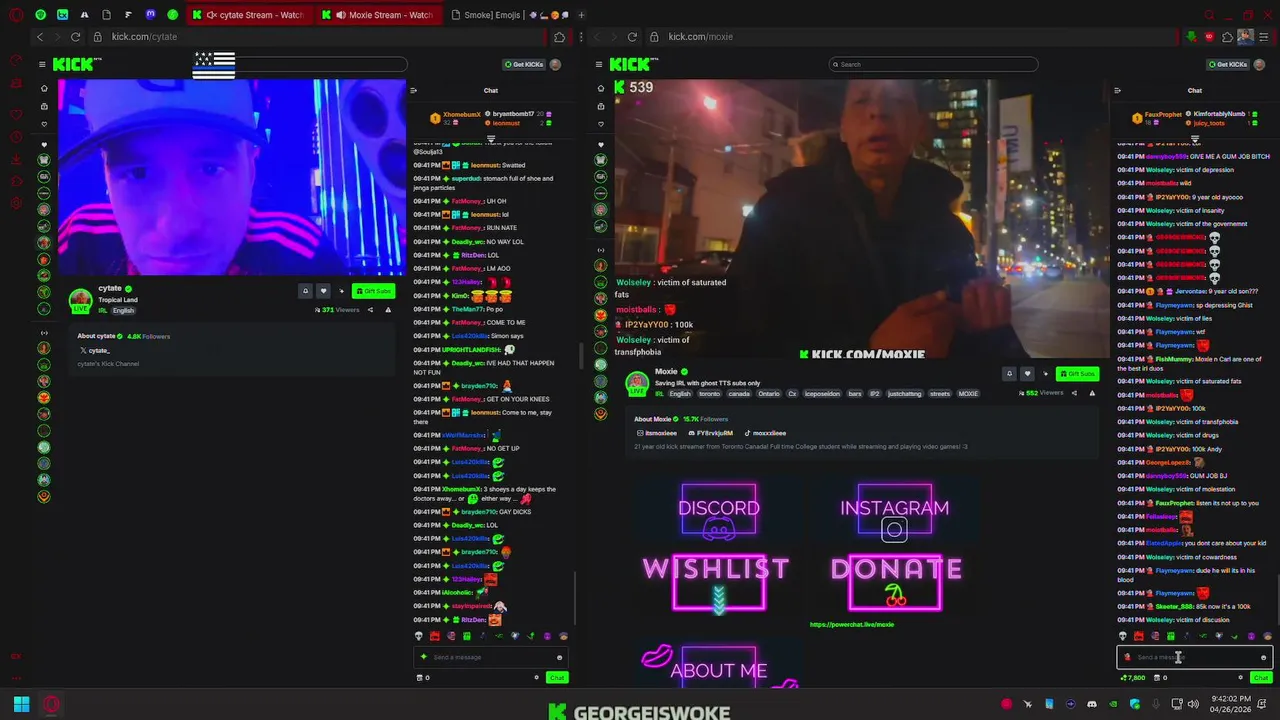Open NVIDIA tray icon in taskbar
The width and height of the screenshot is (1280, 720).
(x=1113, y=704)
